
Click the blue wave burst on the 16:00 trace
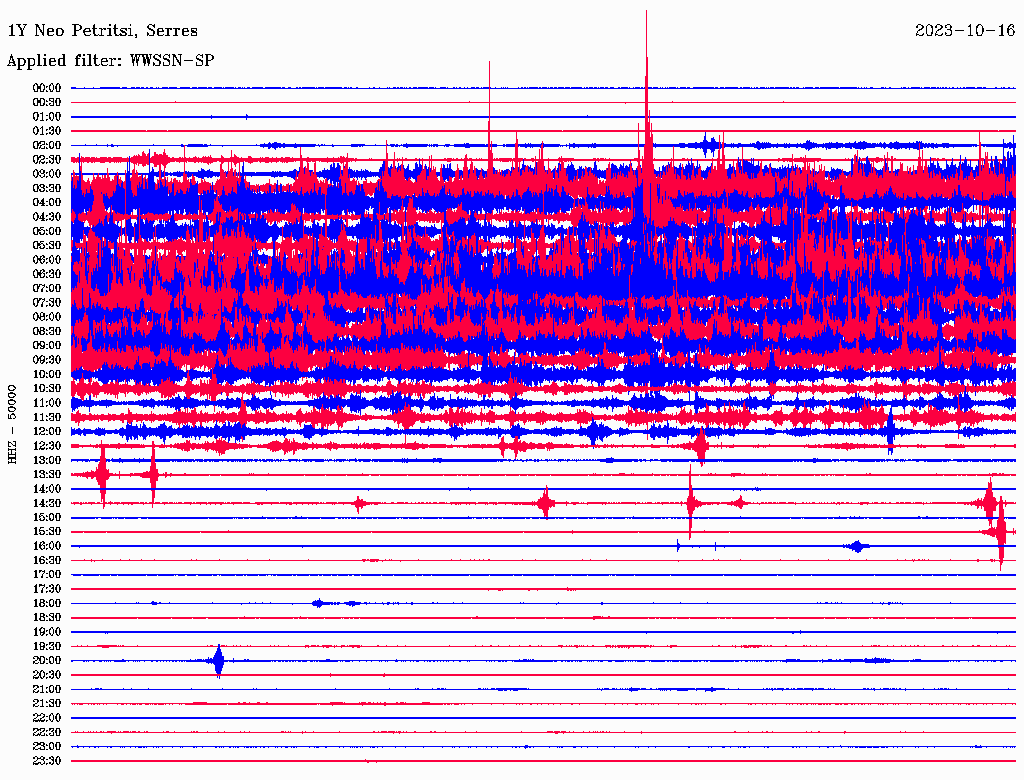pos(857,546)
